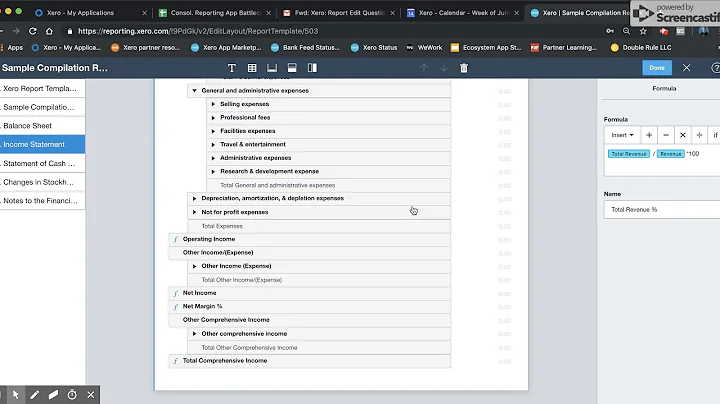Expand Not for profit expenses row
This screenshot has width=720, height=404.
(195, 212)
